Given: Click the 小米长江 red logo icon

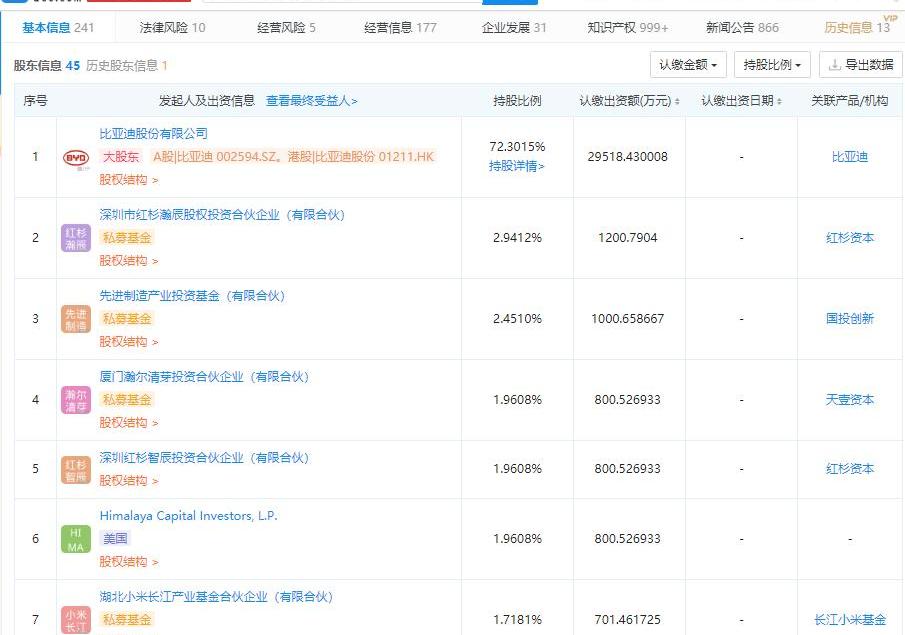Looking at the screenshot, I should tap(76, 620).
